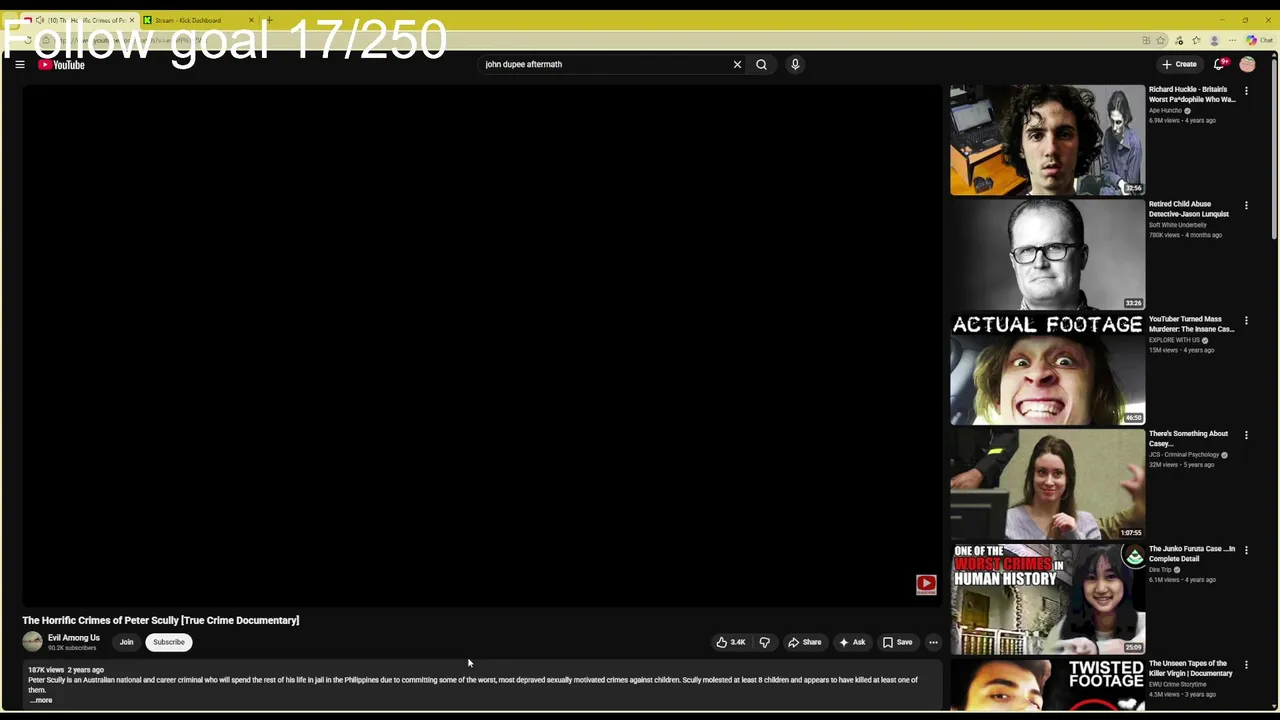Viewport: 1280px width, 720px height.
Task: Open YouTube notifications bell
Action: (1219, 64)
